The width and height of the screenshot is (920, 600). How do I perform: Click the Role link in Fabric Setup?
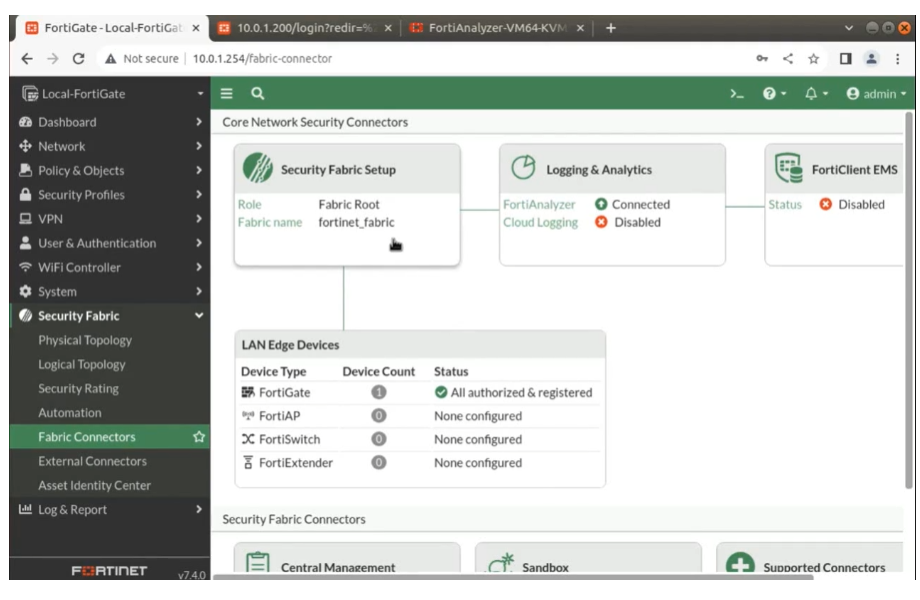coord(249,204)
